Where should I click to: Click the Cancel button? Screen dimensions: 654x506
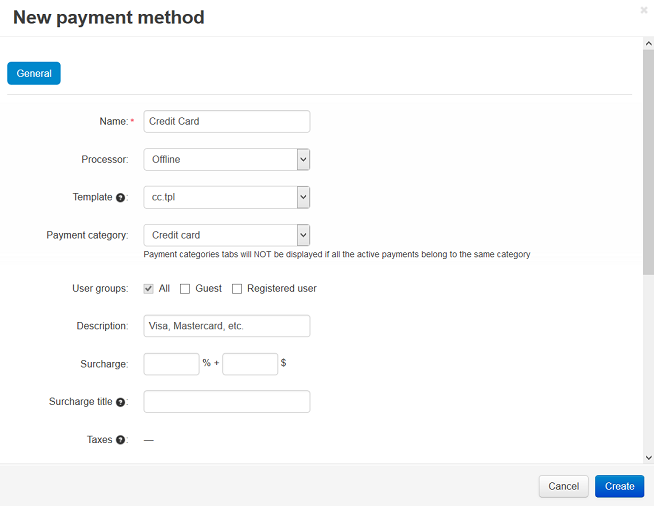[563, 486]
